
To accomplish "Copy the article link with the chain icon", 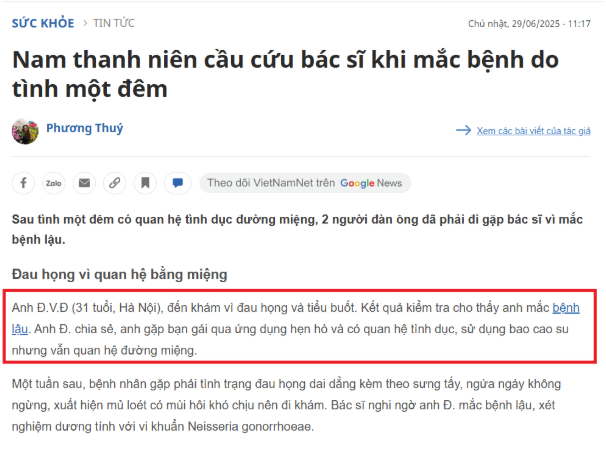I will pyautogui.click(x=114, y=183).
